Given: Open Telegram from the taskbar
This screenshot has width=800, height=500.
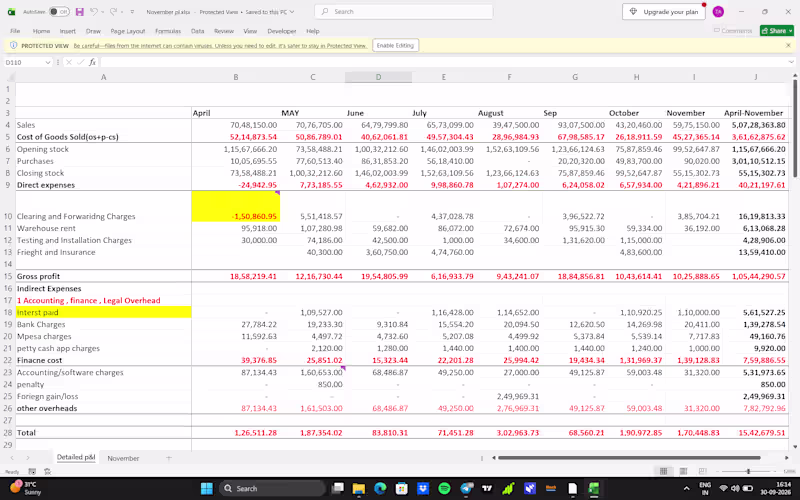Looking at the screenshot, I should 466,488.
